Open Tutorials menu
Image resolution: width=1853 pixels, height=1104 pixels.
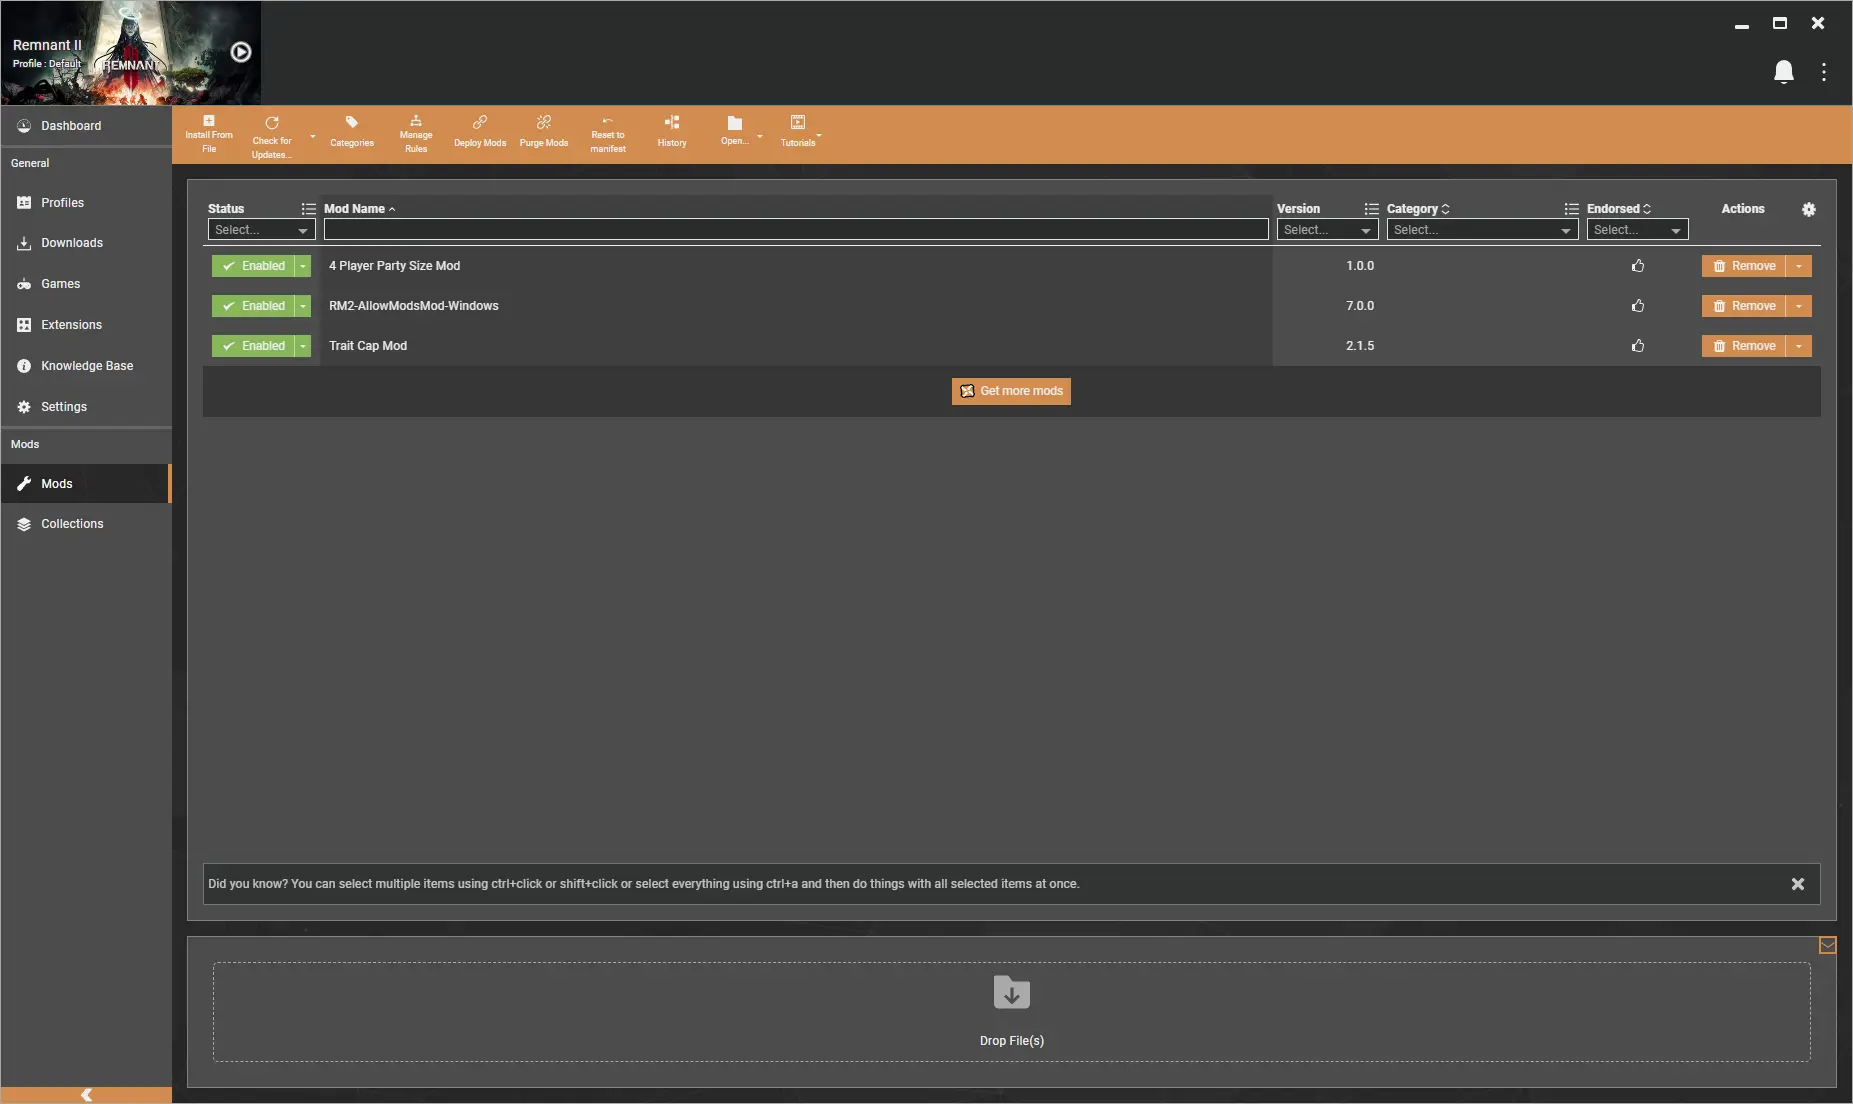798,132
